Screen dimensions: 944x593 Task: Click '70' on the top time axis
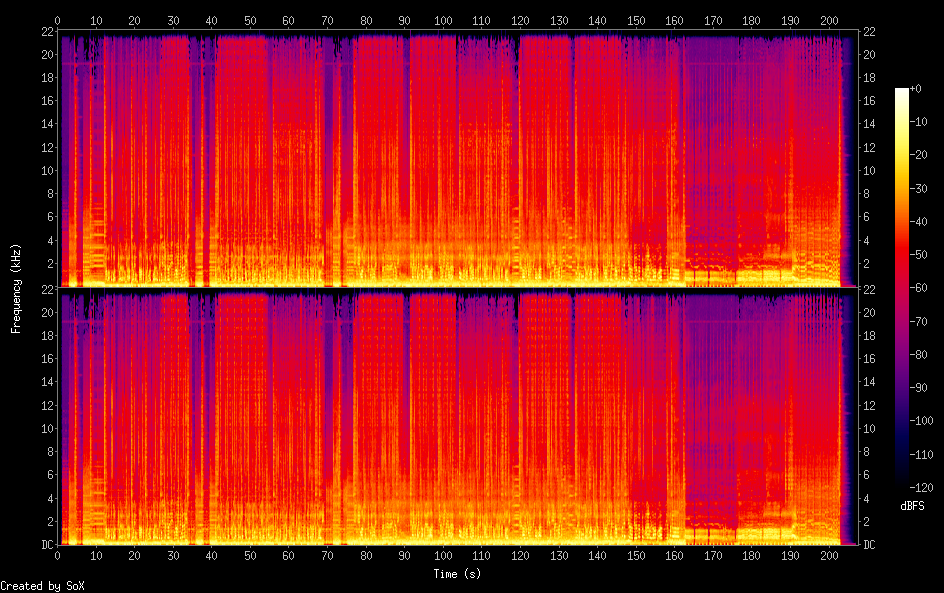328,20
